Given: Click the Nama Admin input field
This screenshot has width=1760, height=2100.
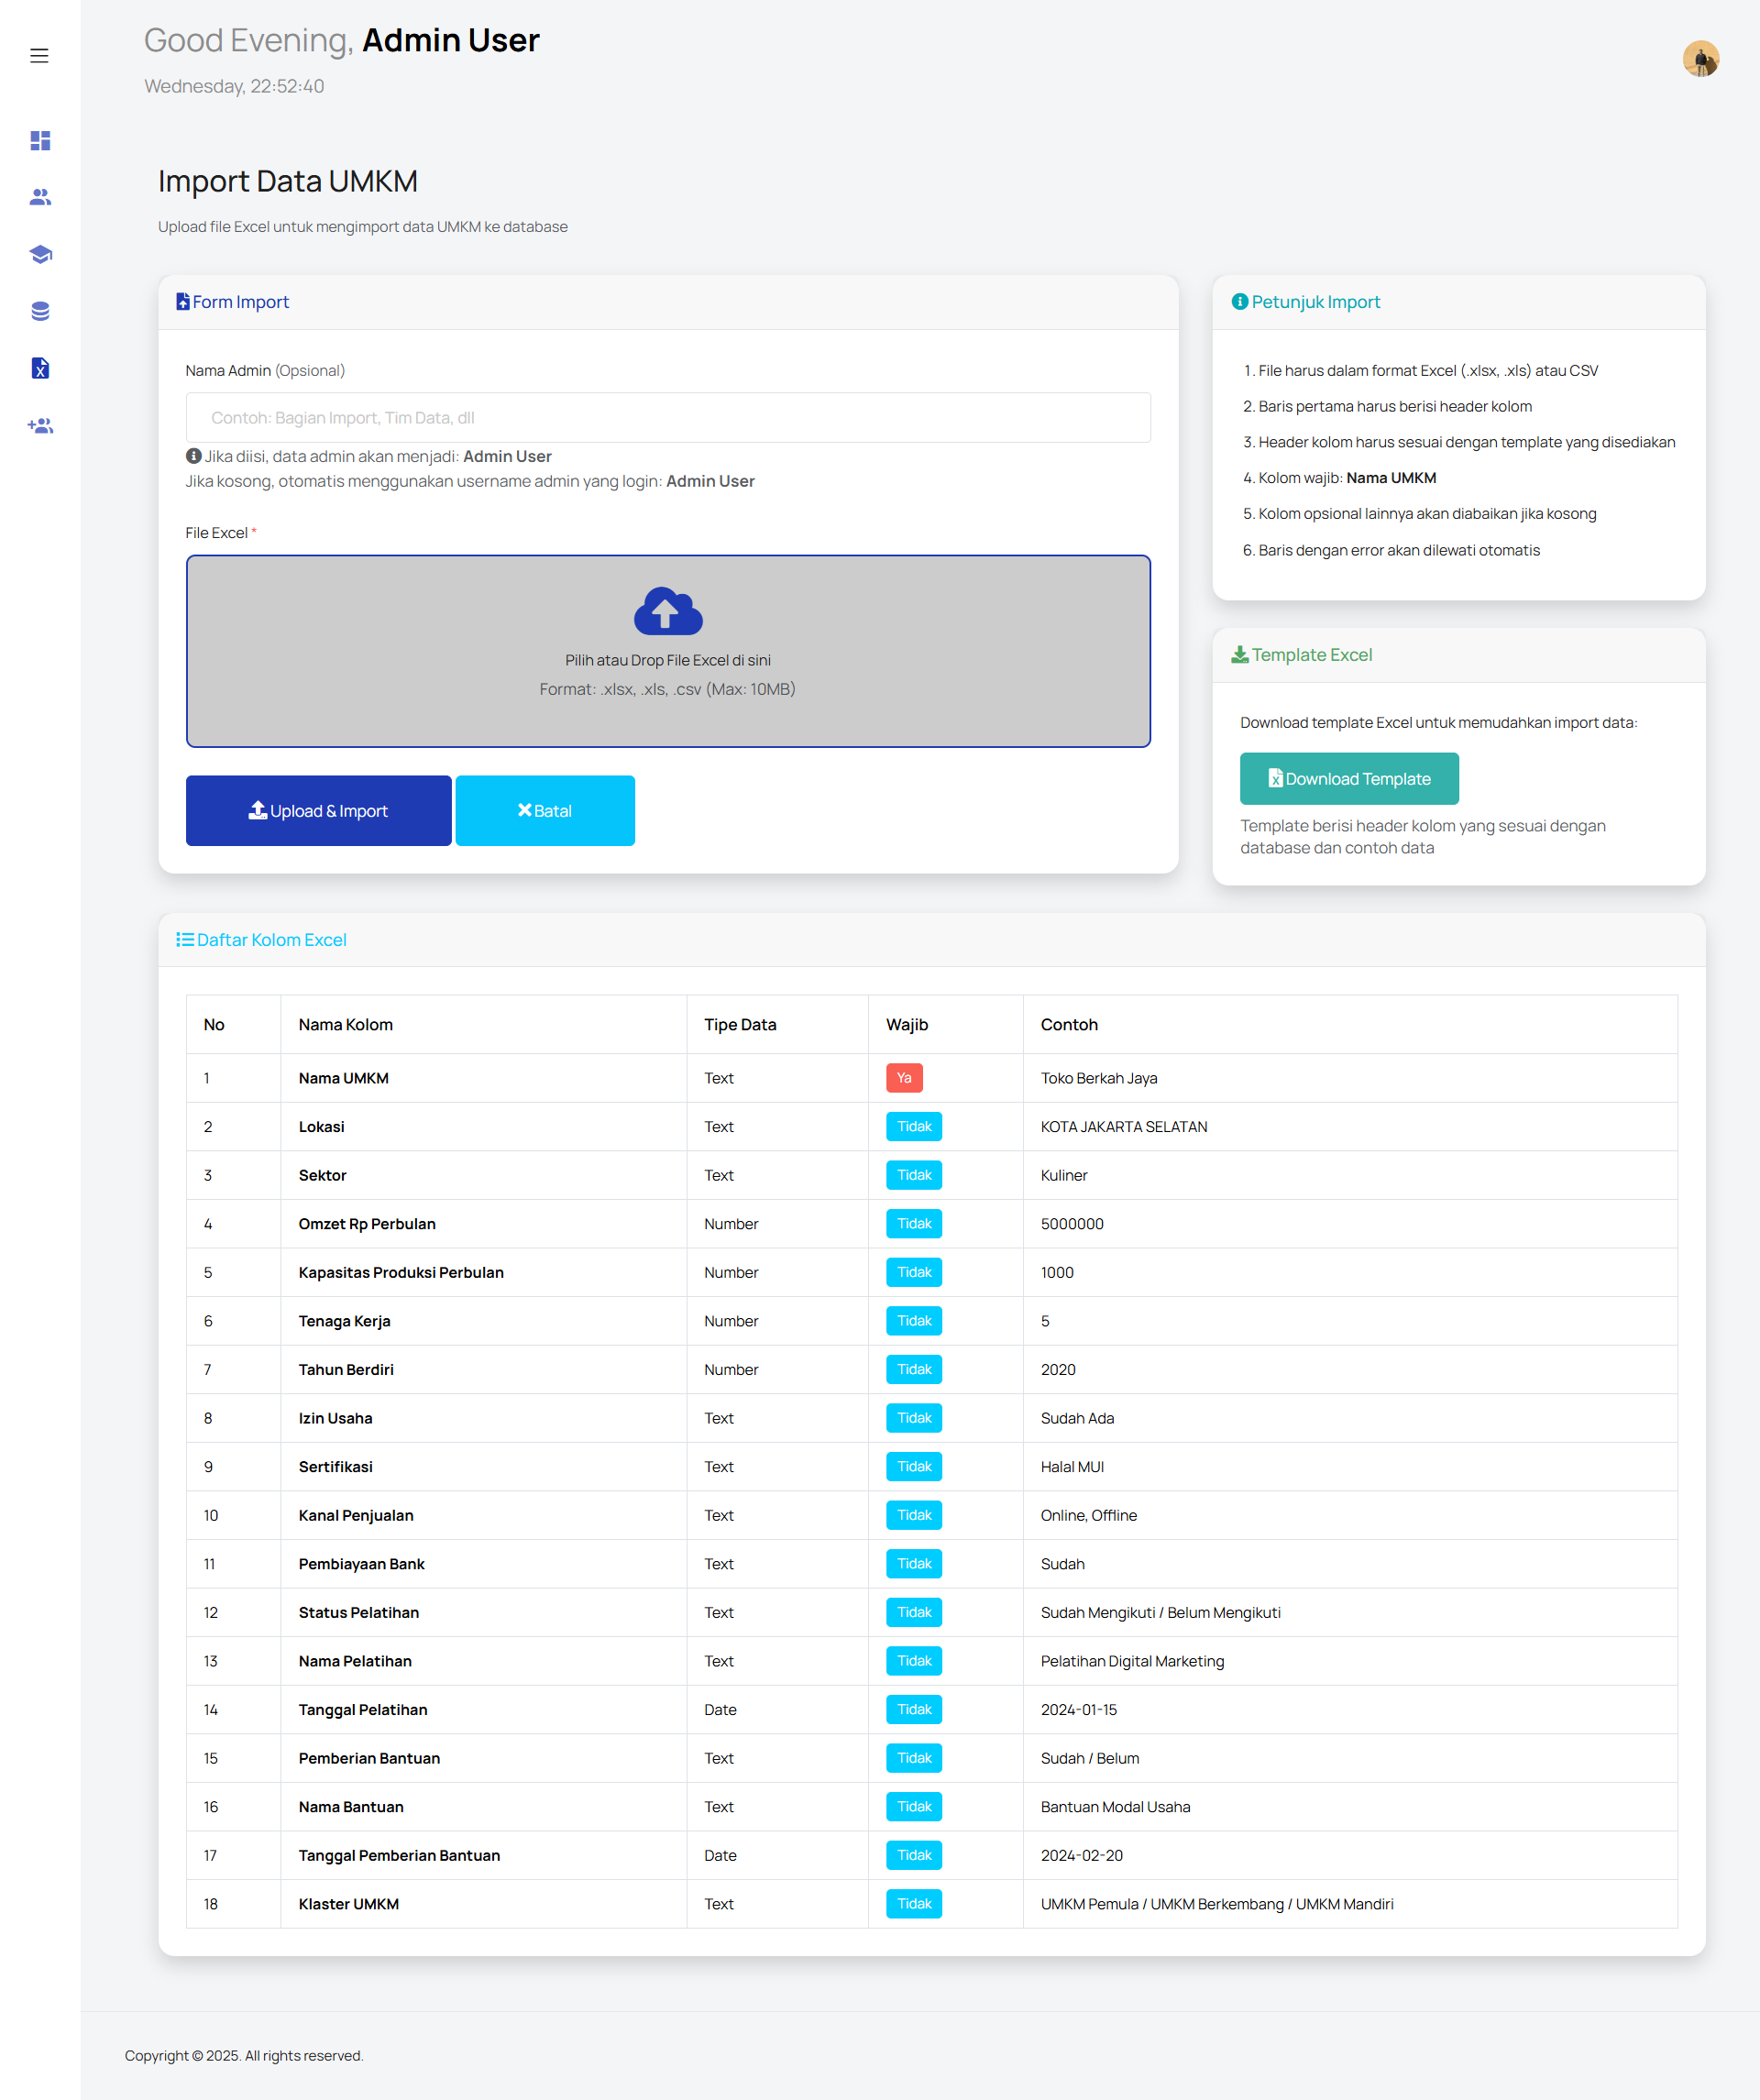Looking at the screenshot, I should [x=668, y=418].
